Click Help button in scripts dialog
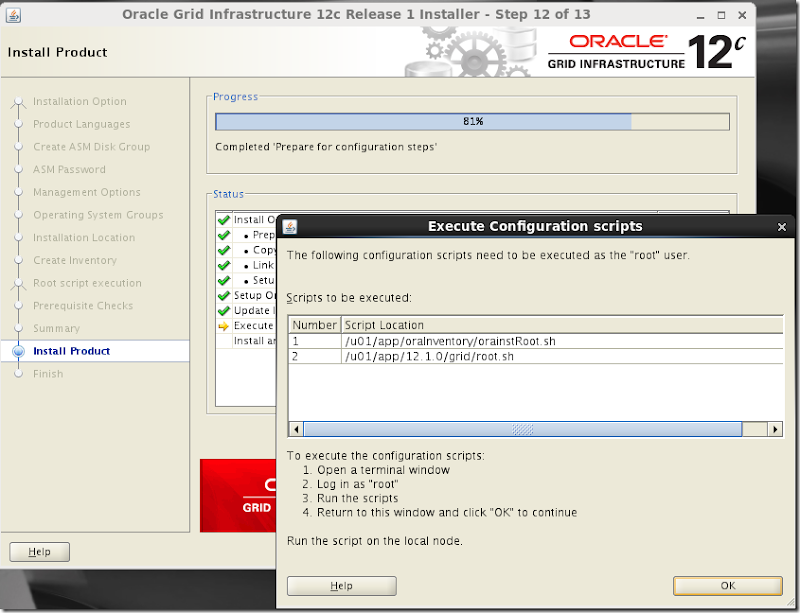 point(341,585)
